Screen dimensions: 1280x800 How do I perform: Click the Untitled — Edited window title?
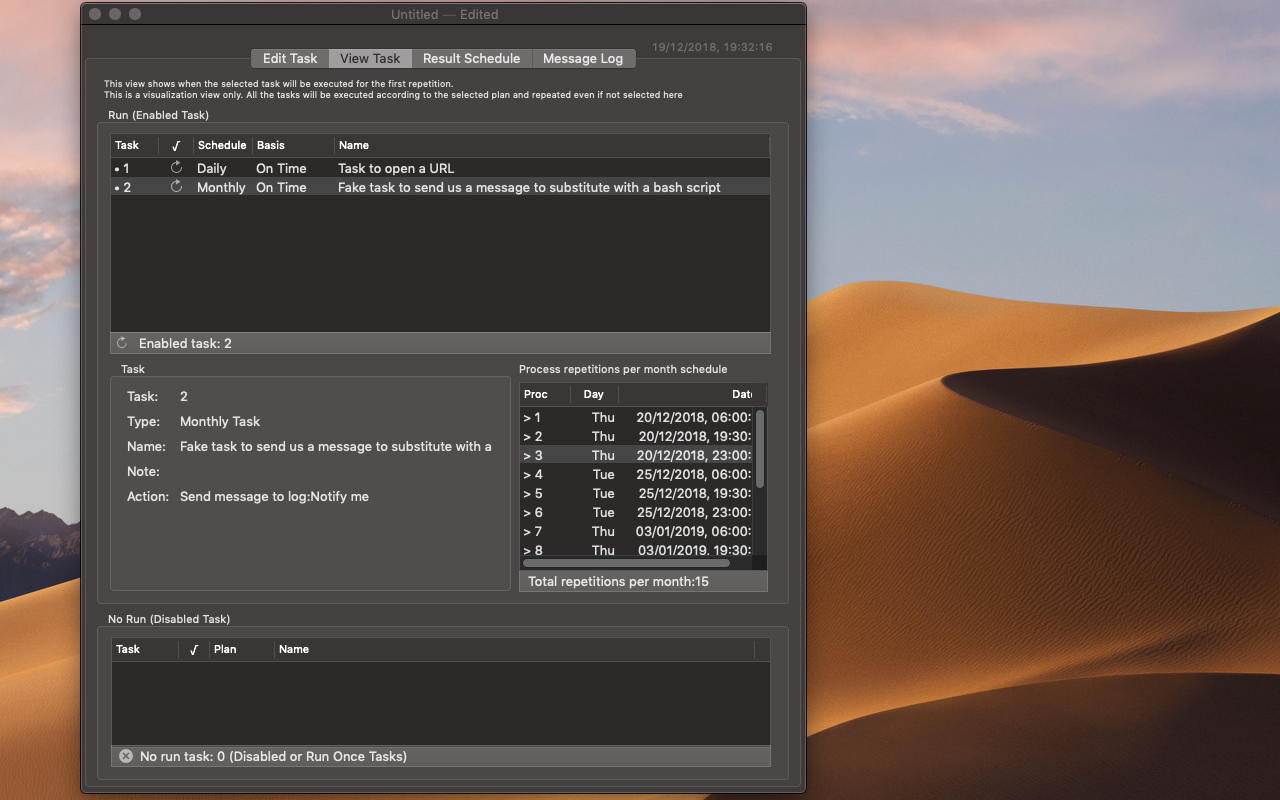click(x=445, y=14)
